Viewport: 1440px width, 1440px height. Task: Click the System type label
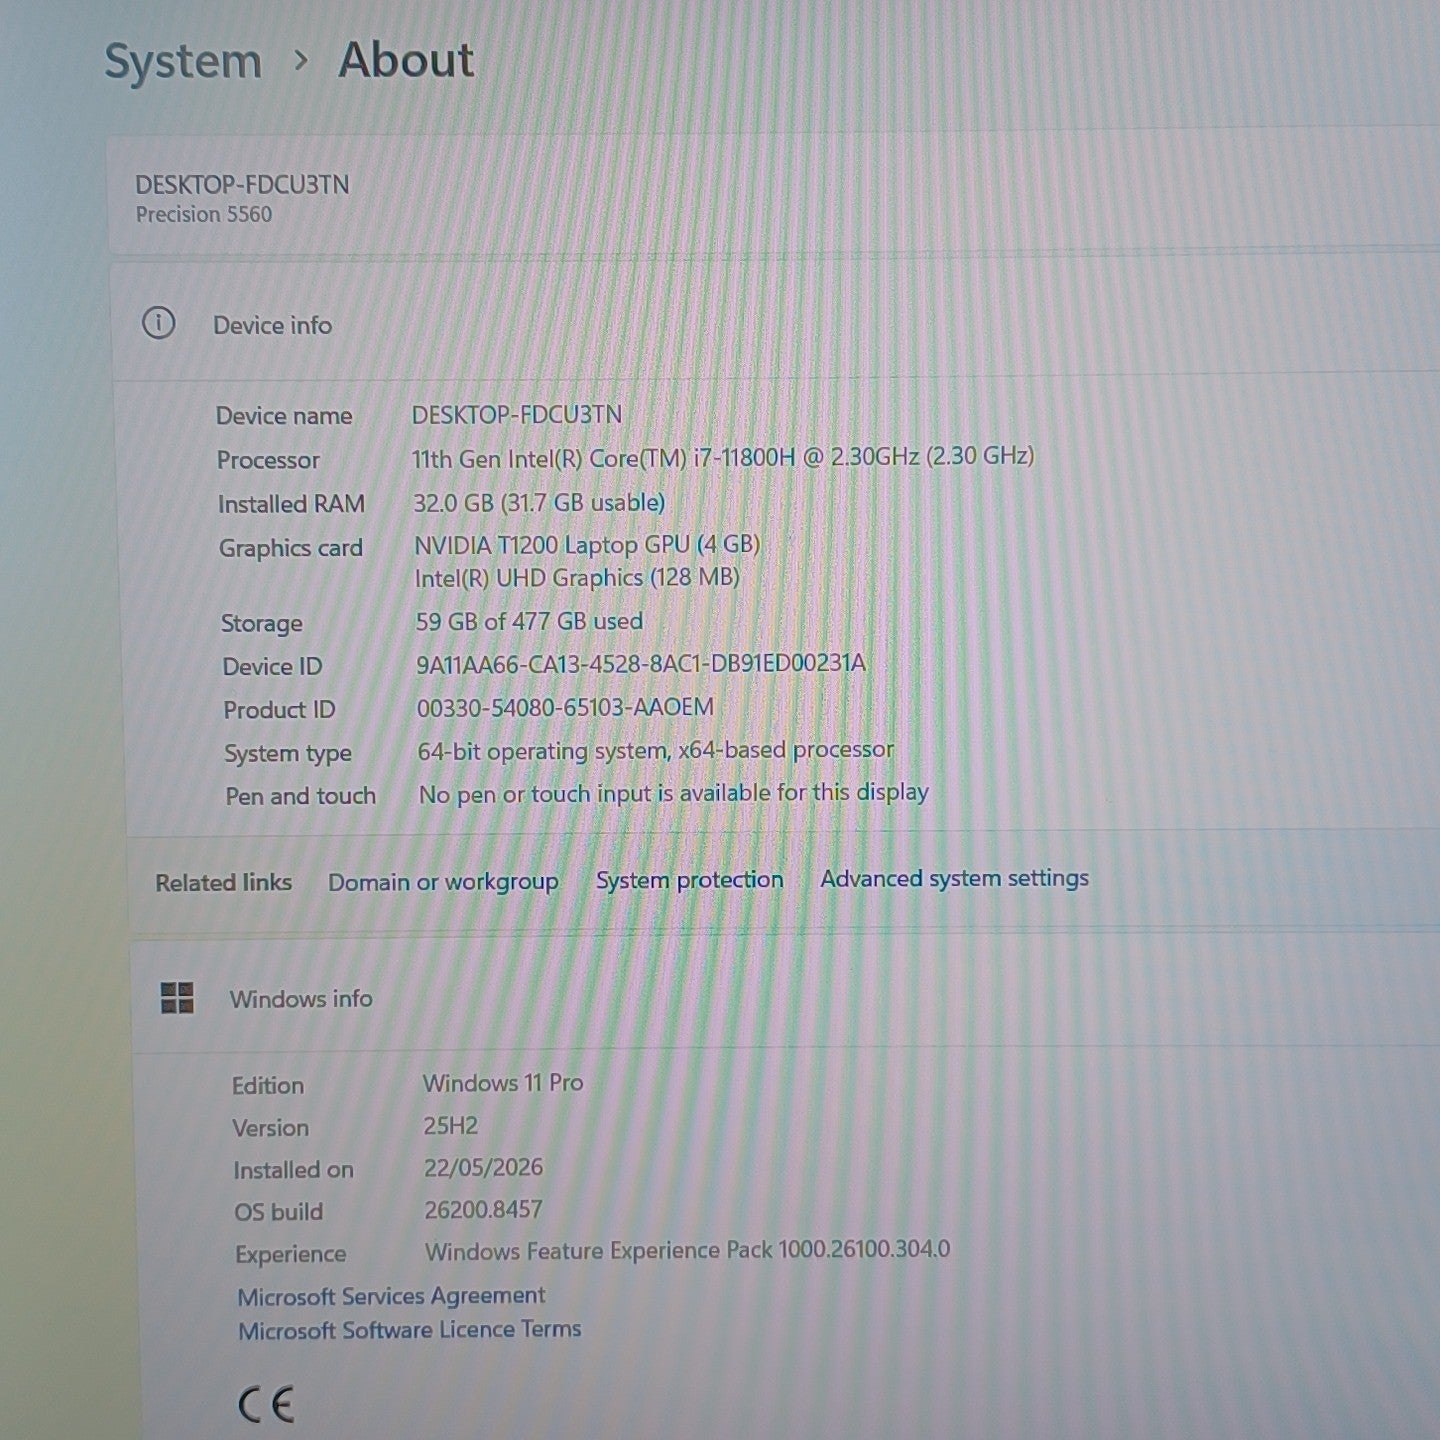coord(288,754)
